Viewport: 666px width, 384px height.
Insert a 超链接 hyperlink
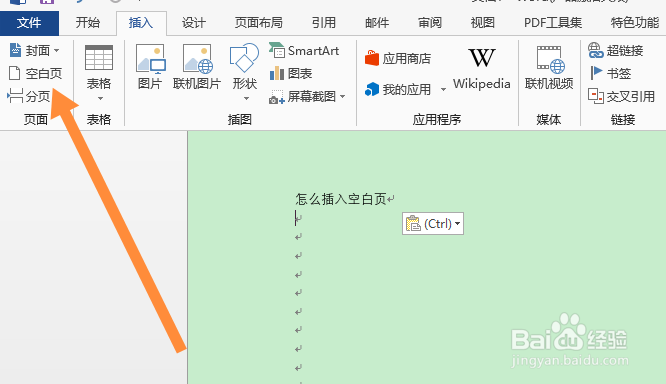click(x=616, y=51)
